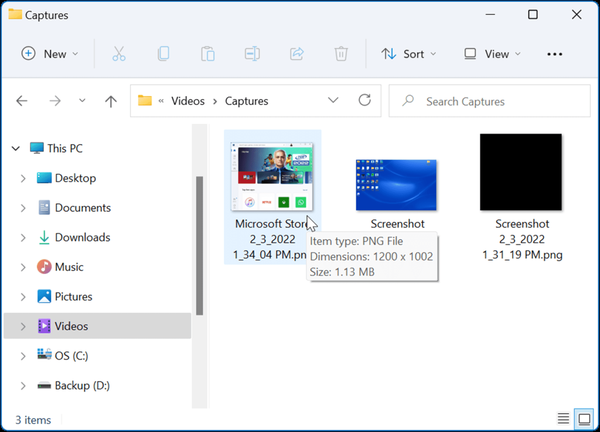Expand the Downloads tree node
The width and height of the screenshot is (600, 432).
[23, 238]
